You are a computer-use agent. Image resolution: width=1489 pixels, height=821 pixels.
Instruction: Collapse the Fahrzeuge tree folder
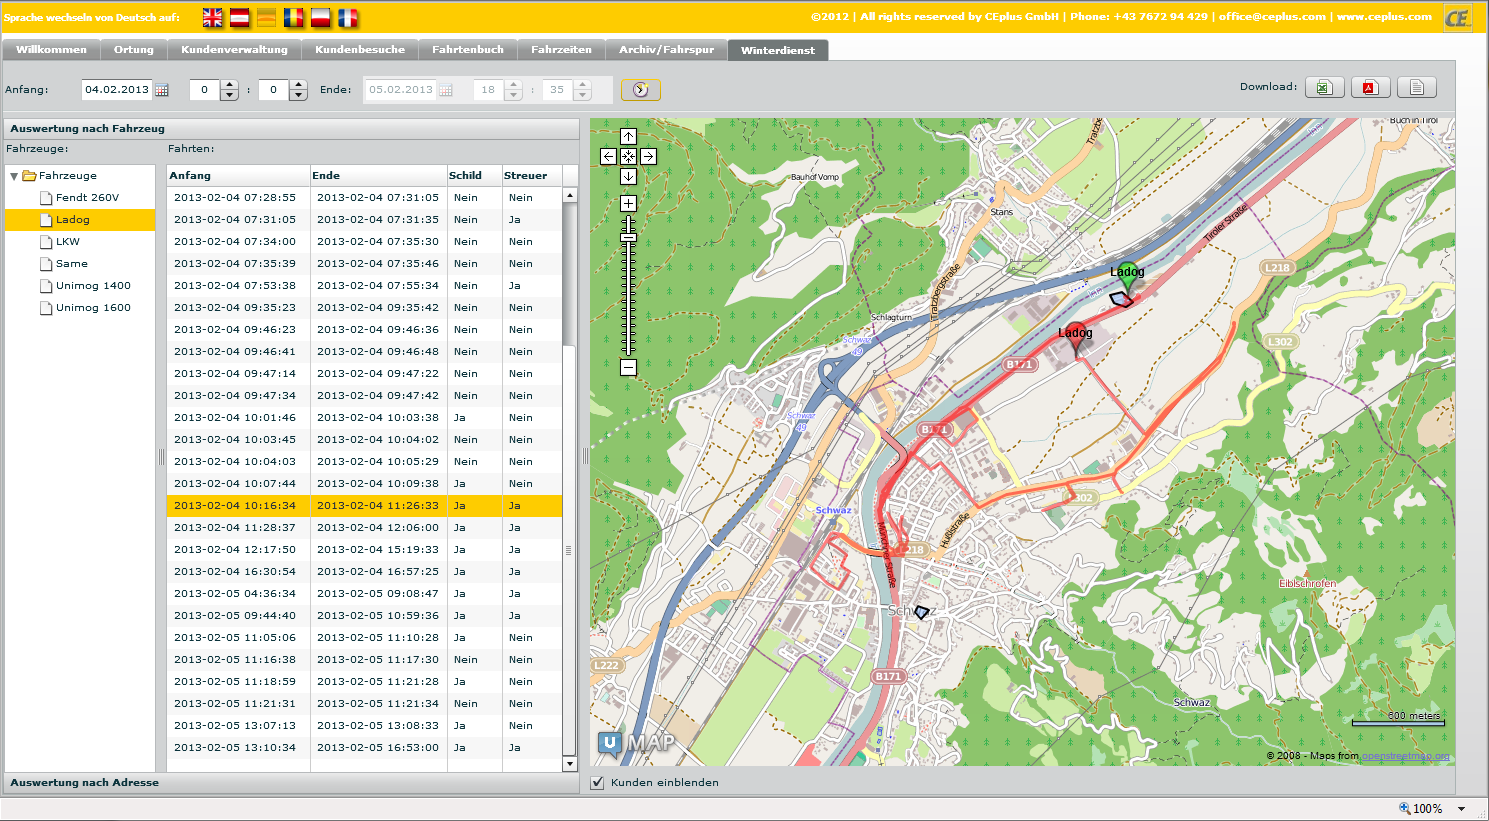tap(14, 176)
